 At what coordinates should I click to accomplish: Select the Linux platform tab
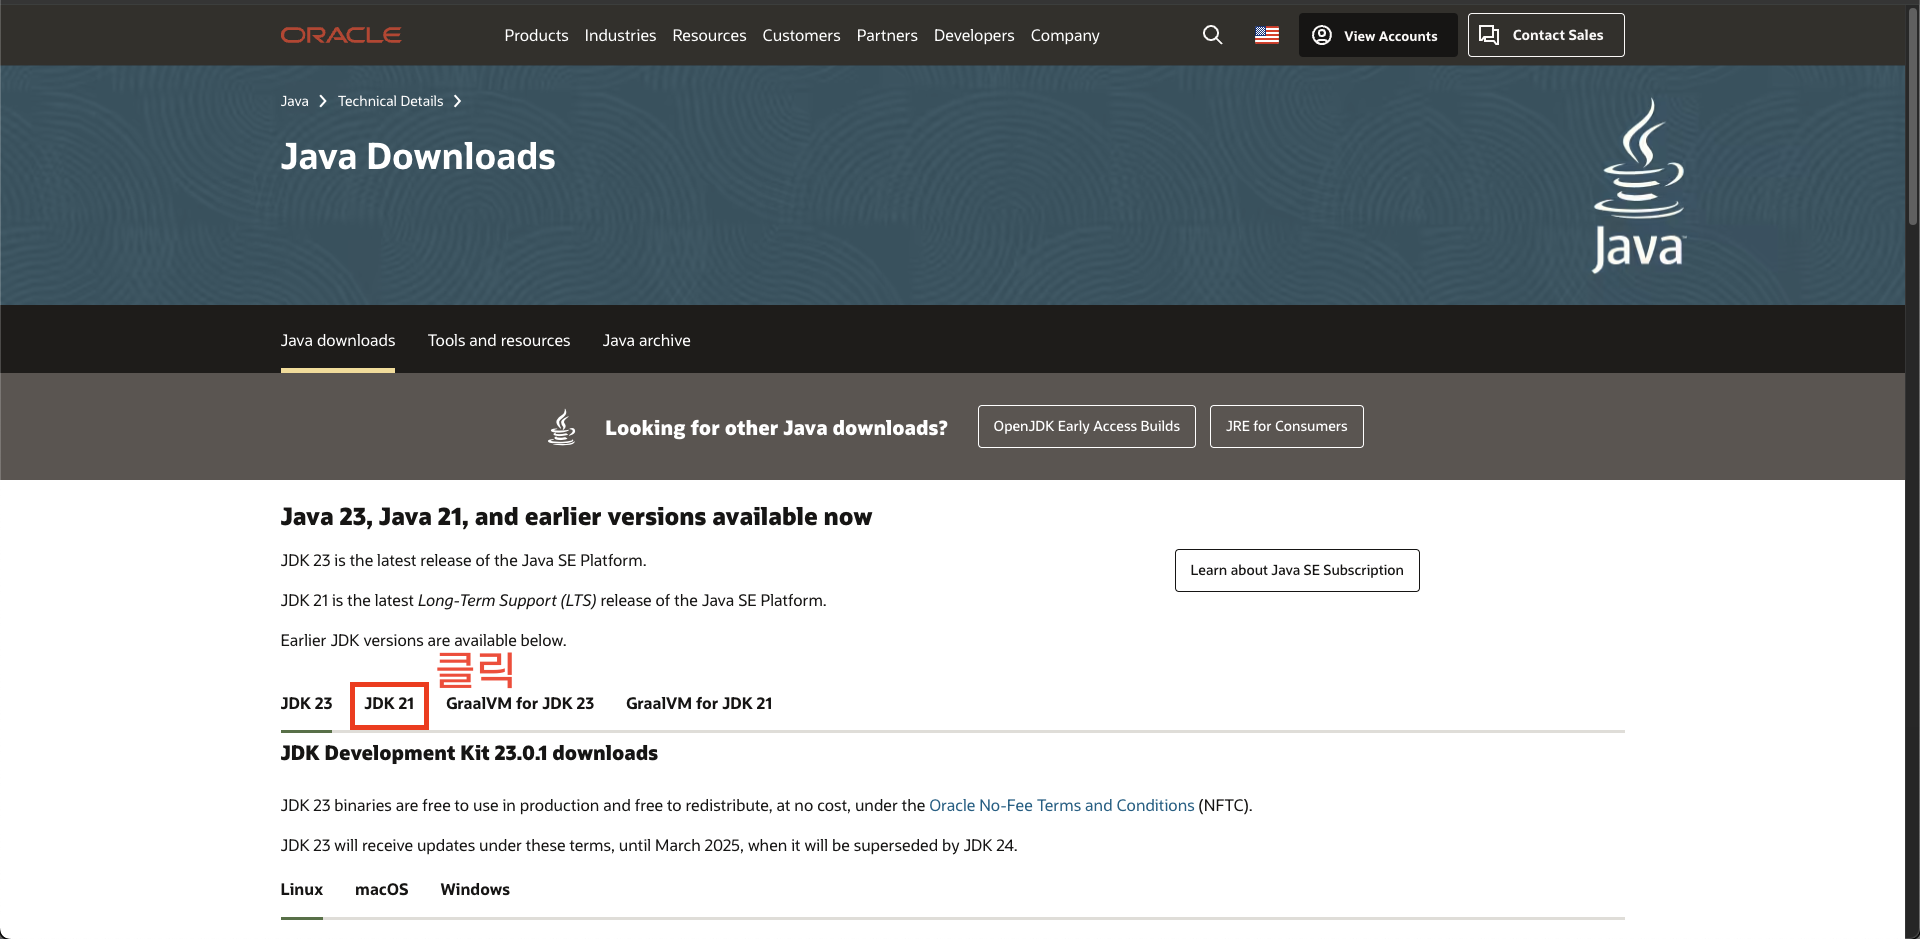[301, 889]
